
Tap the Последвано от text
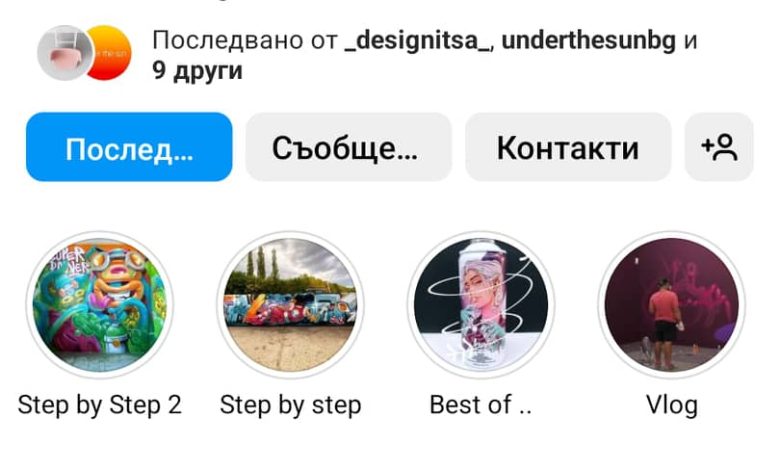244,40
